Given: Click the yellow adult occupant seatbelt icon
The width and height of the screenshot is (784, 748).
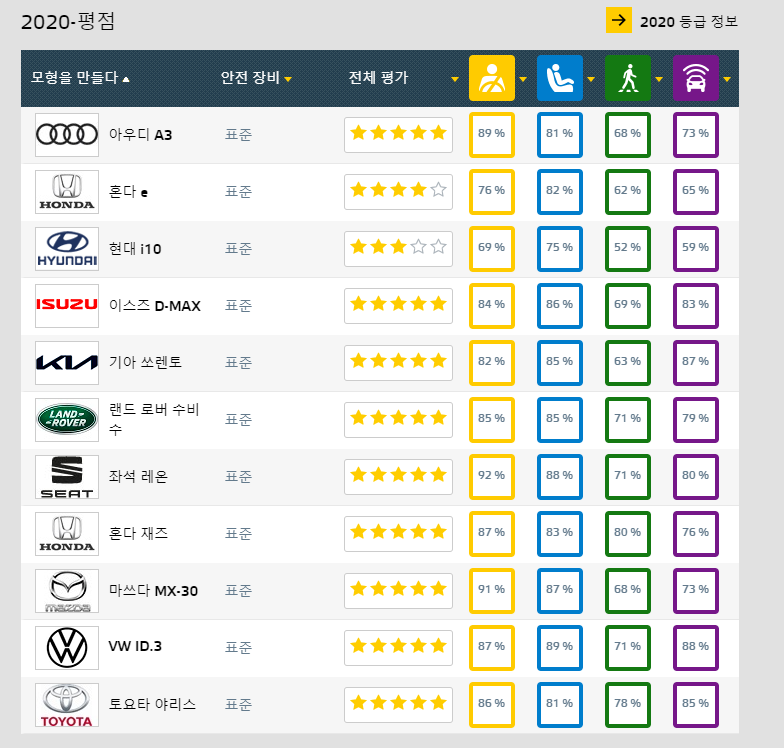Looking at the screenshot, I should pyautogui.click(x=492, y=78).
